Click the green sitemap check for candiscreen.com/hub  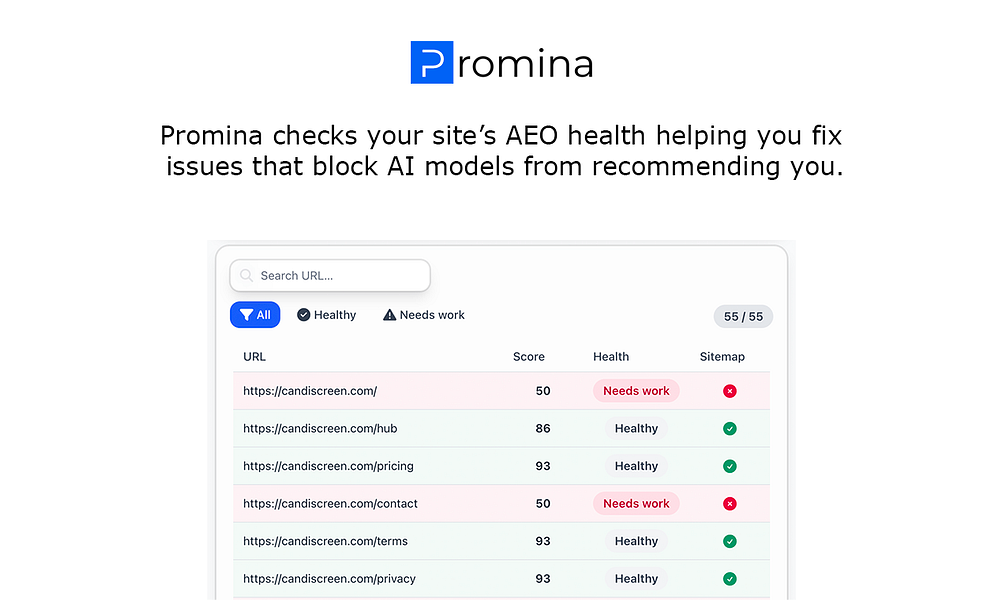(x=729, y=428)
